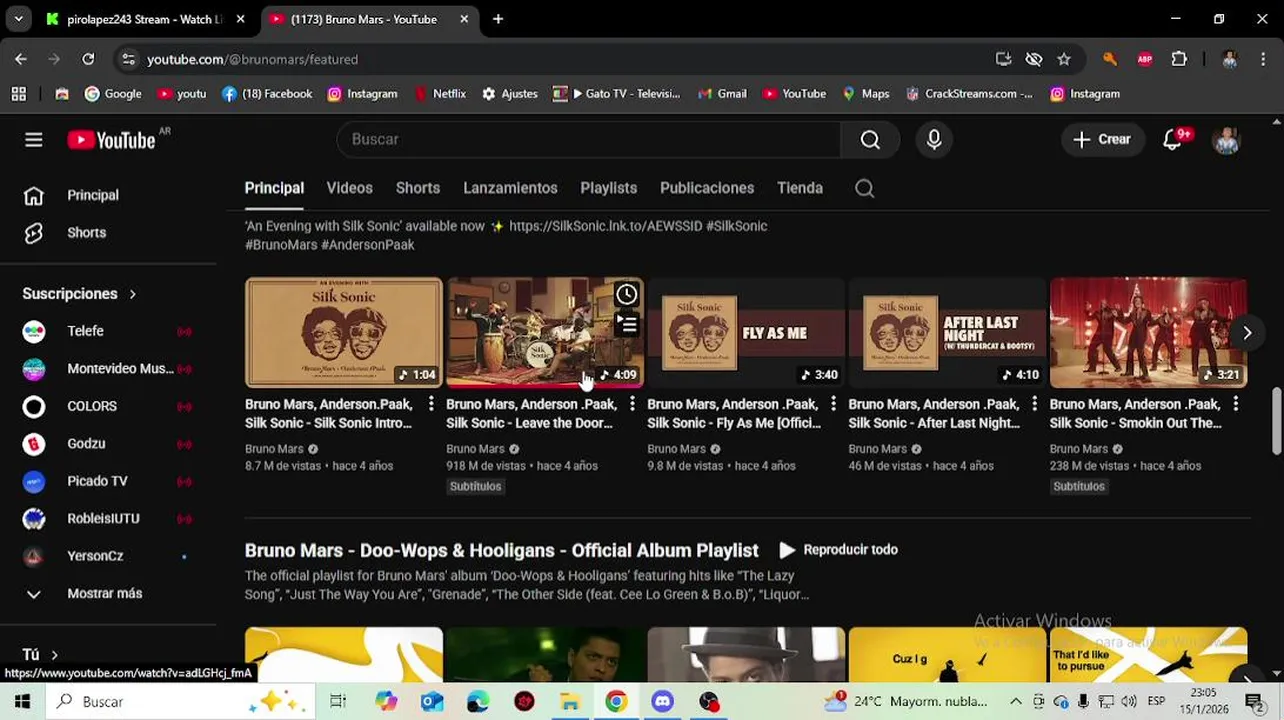Image resolution: width=1284 pixels, height=720 pixels.
Task: Open the account avatar menu
Action: pyautogui.click(x=1226, y=140)
